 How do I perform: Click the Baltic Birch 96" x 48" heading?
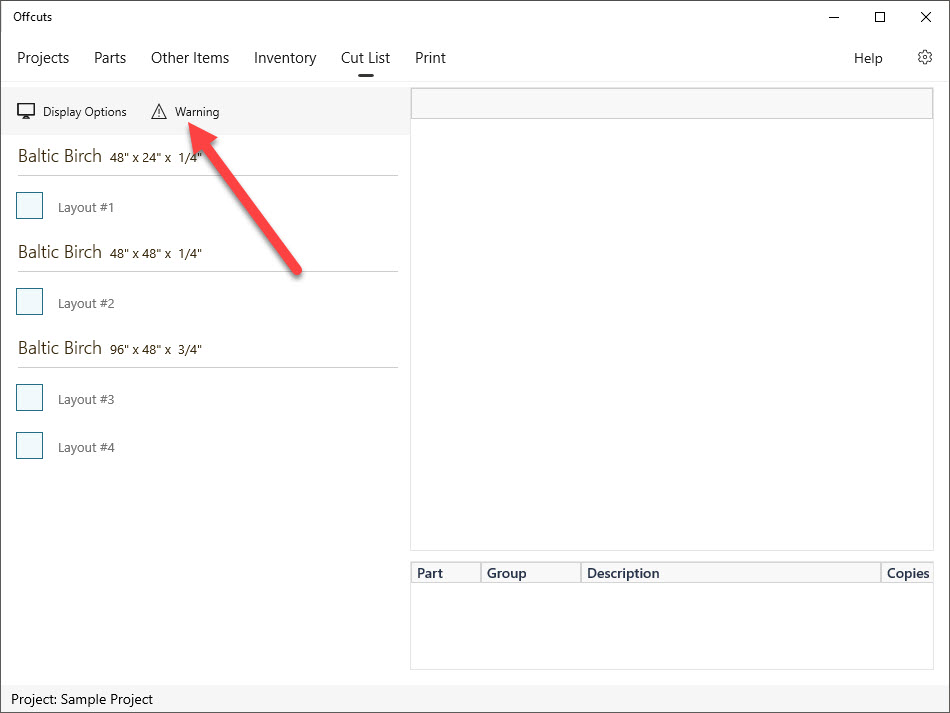(x=110, y=348)
